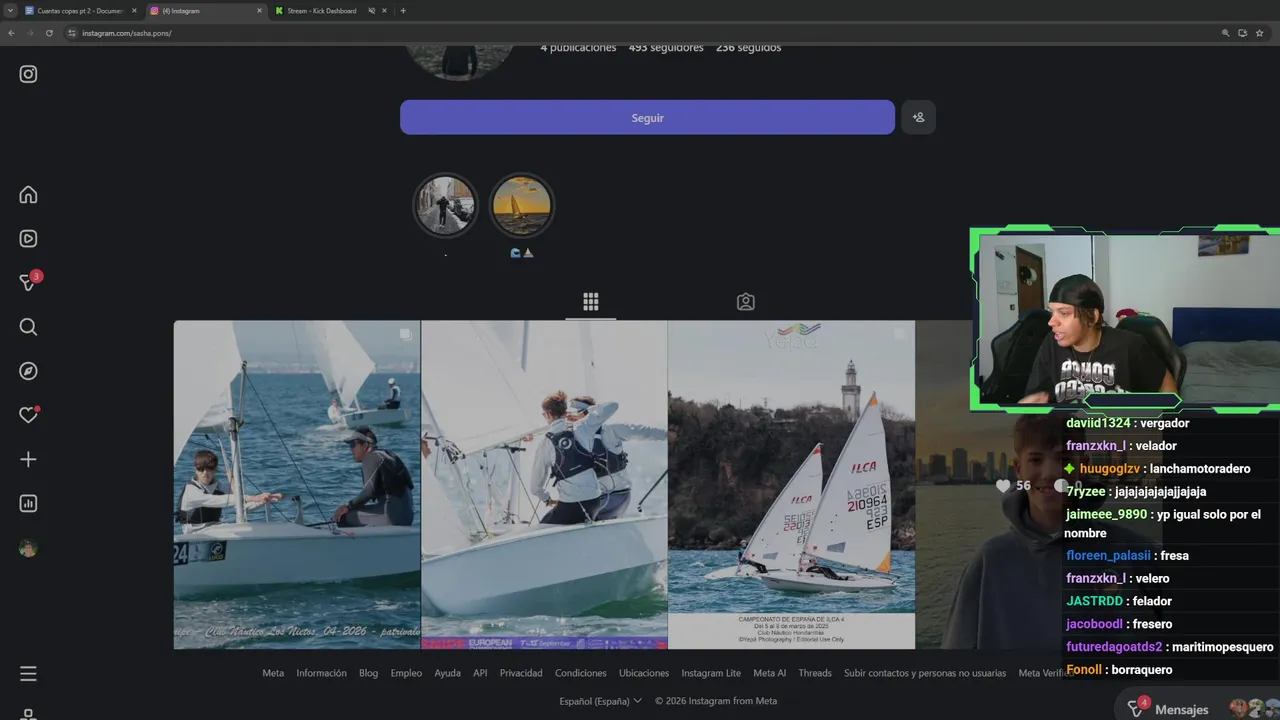Image resolution: width=1280 pixels, height=720 pixels.
Task: Open the Meta AI footer link
Action: pos(770,673)
